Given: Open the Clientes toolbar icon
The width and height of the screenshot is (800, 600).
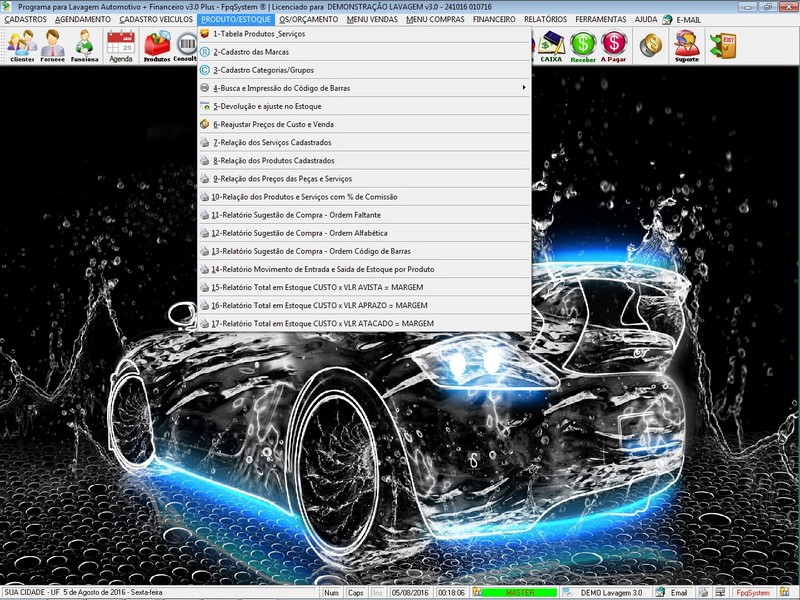Looking at the screenshot, I should tap(22, 45).
